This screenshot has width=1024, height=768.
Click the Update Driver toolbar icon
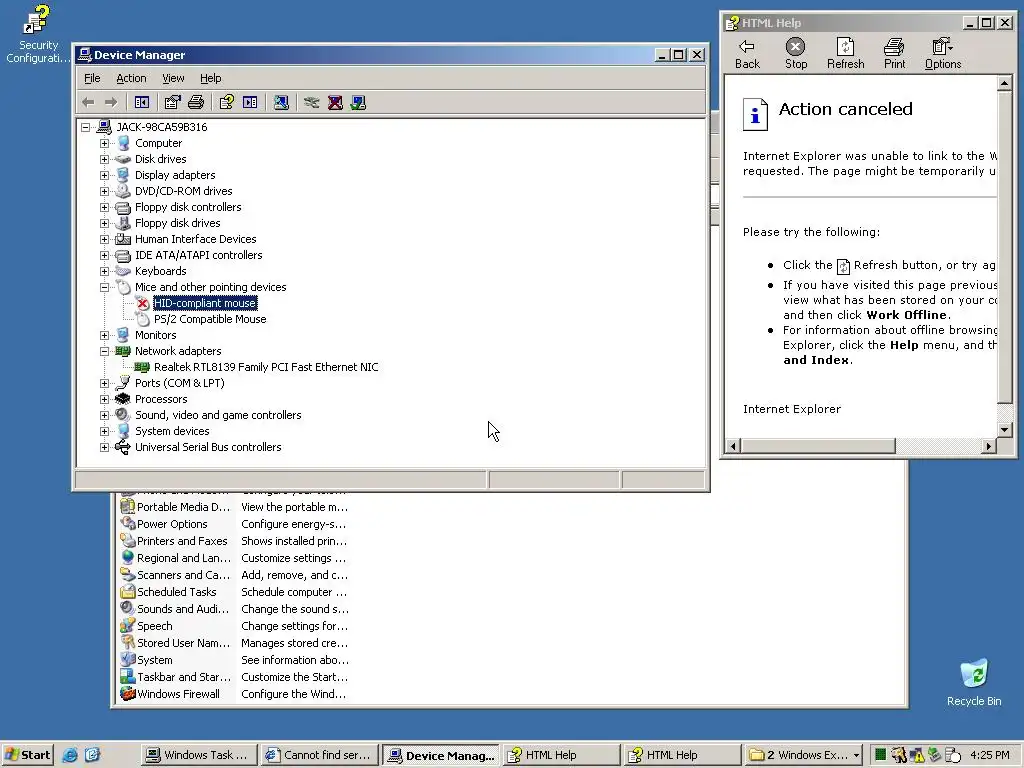click(x=312, y=103)
